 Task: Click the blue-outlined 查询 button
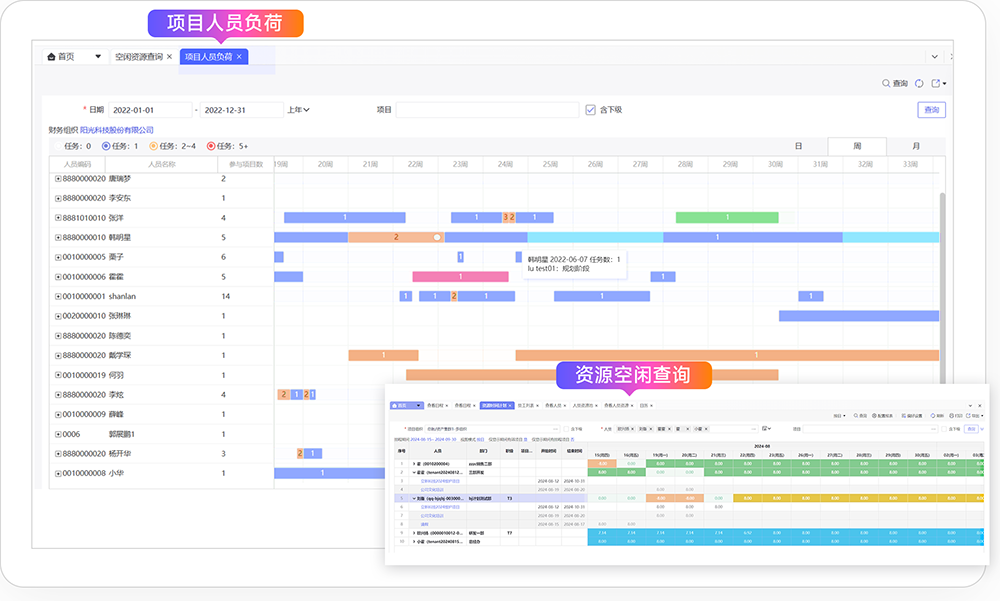coord(931,110)
